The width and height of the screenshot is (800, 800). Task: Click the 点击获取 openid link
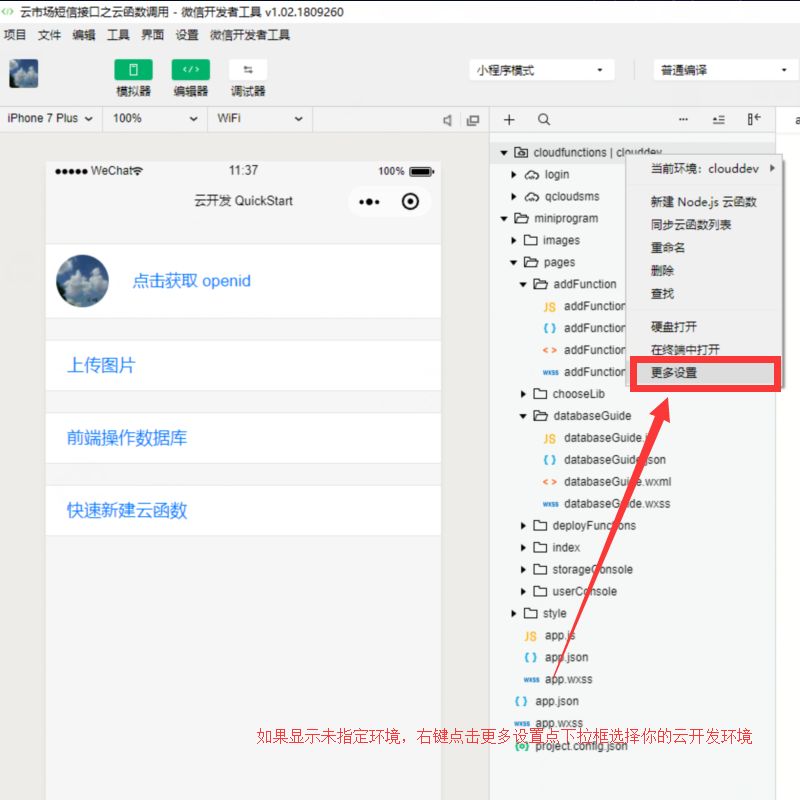(192, 281)
